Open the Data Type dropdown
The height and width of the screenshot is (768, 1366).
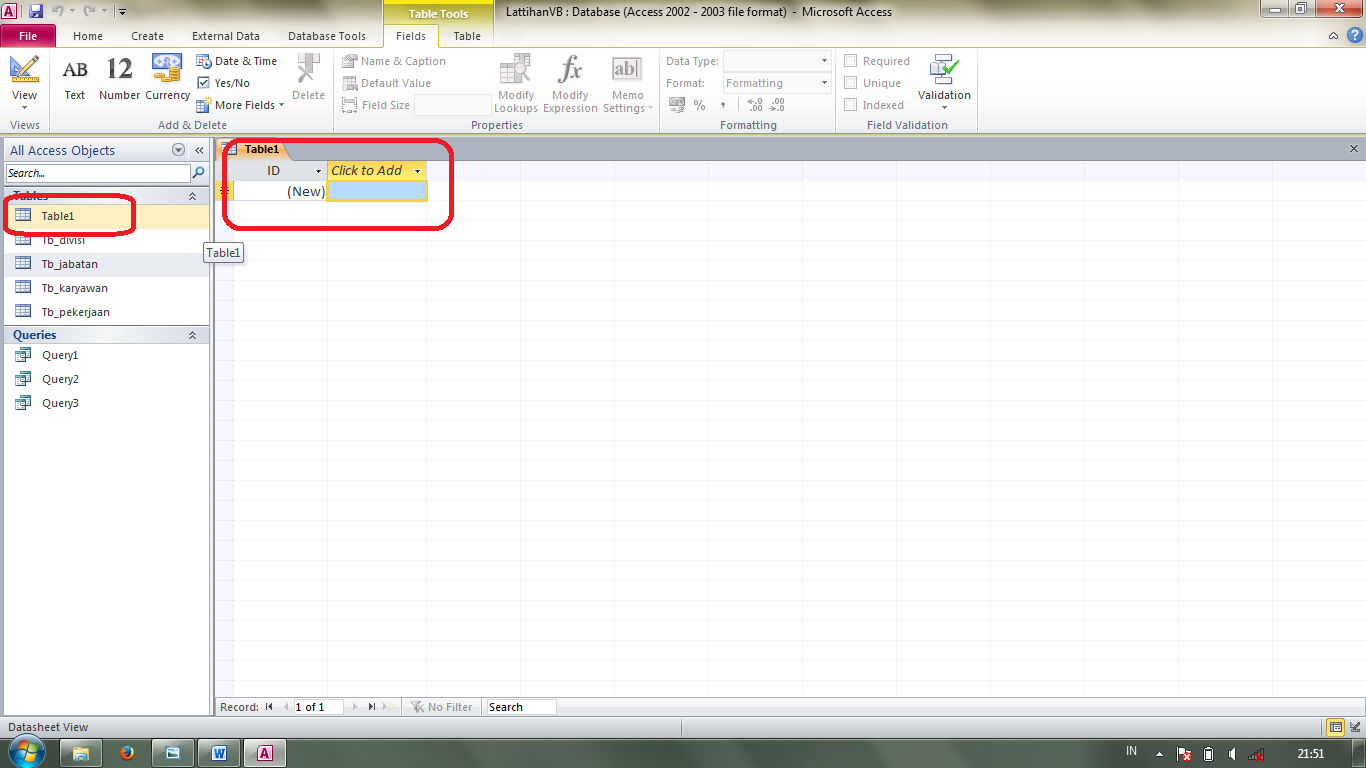[823, 60]
